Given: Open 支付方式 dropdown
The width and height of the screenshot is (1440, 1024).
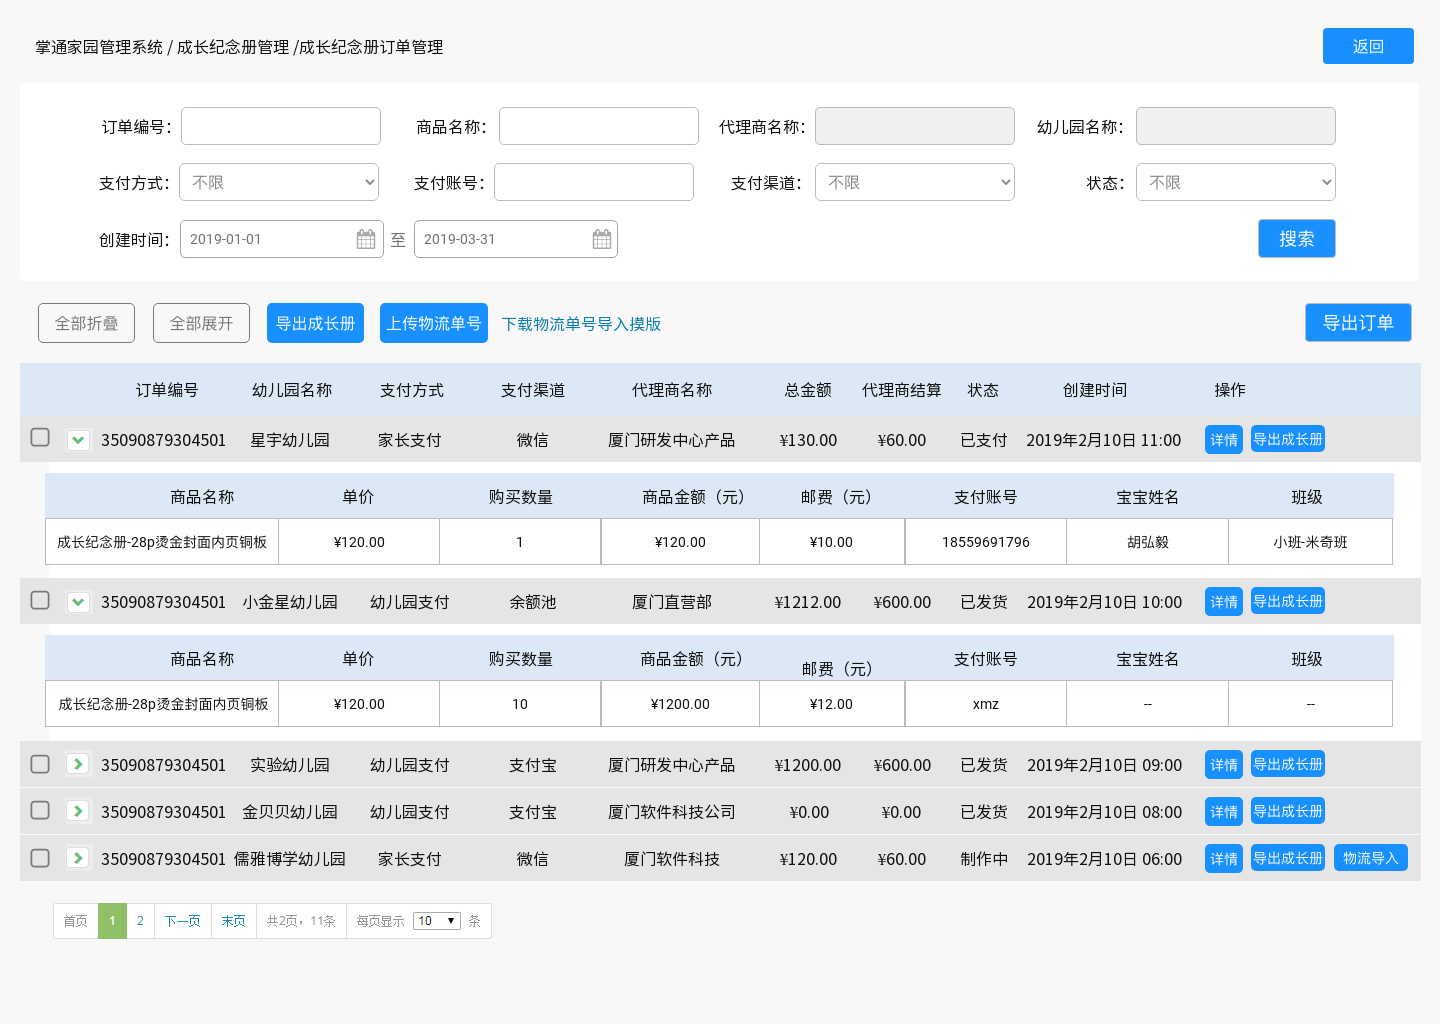Looking at the screenshot, I should point(279,182).
